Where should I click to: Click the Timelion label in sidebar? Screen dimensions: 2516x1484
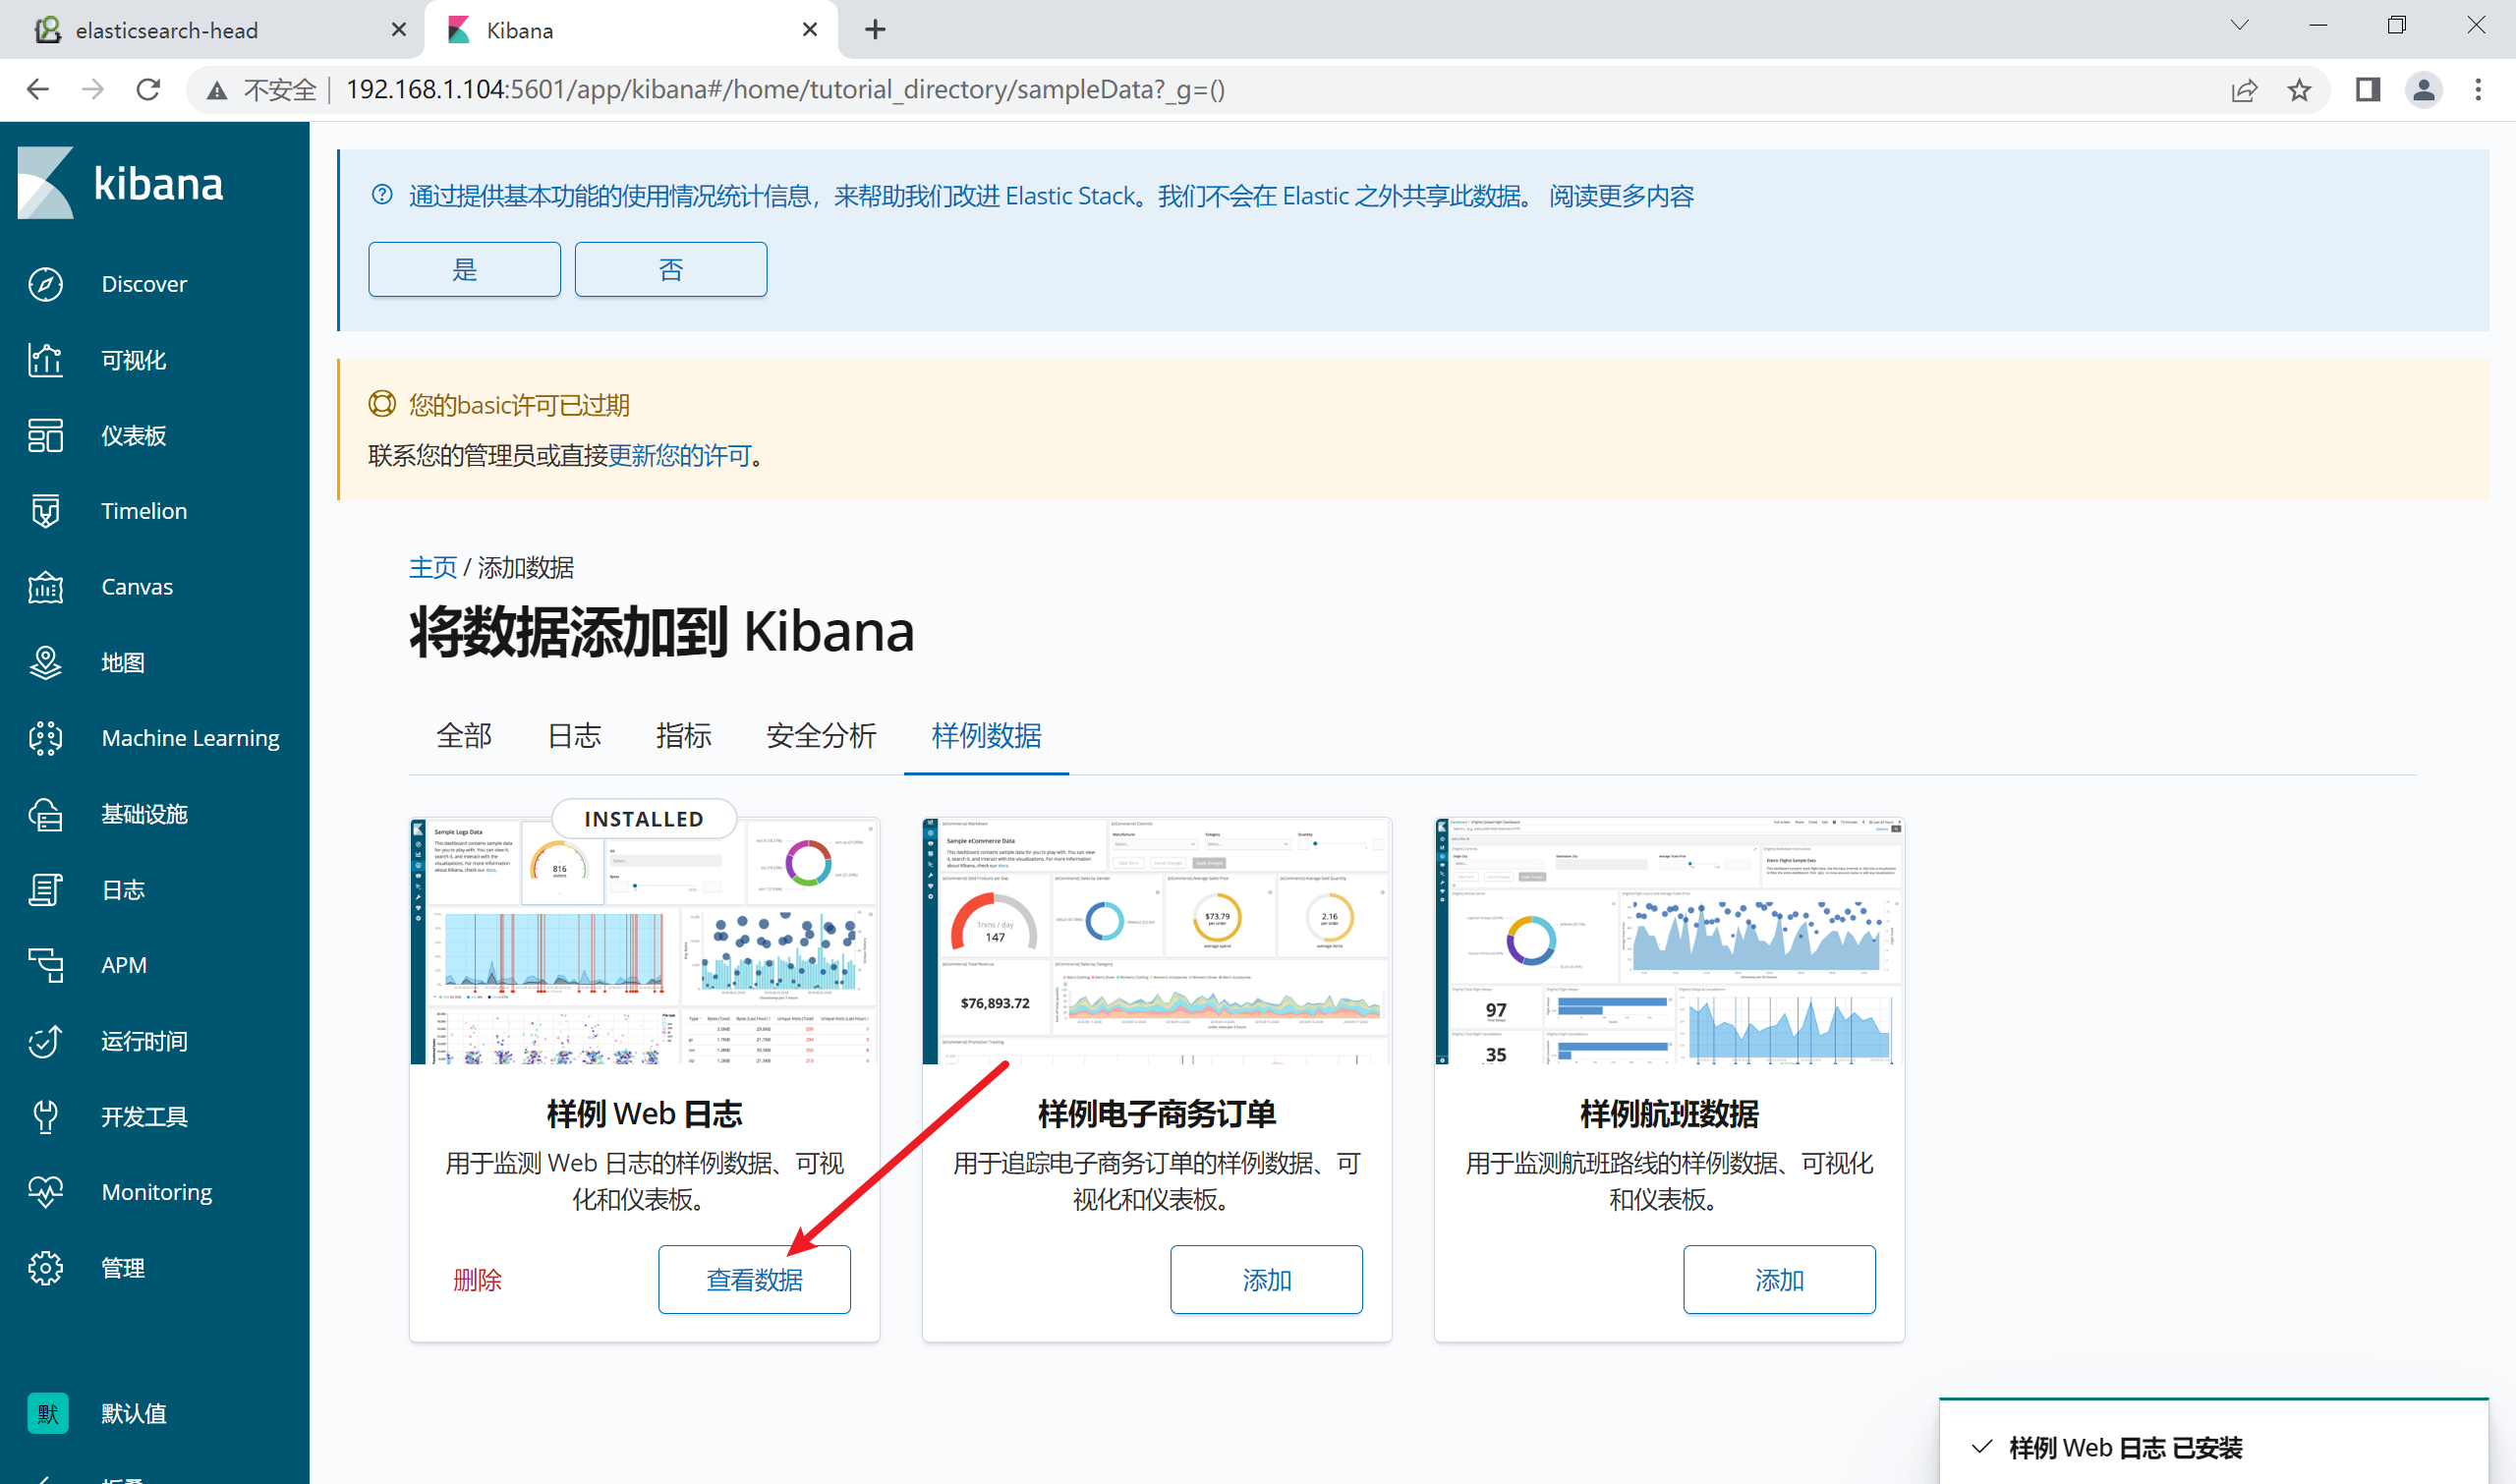tap(144, 511)
